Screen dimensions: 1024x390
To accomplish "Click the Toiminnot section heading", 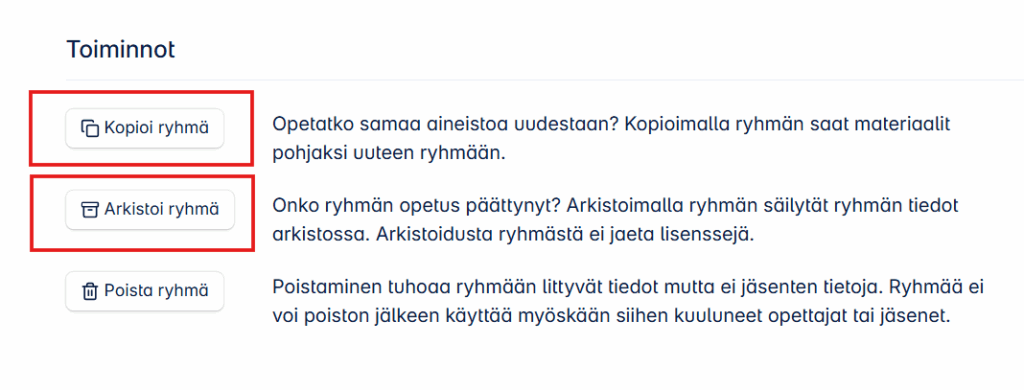I will 121,50.
